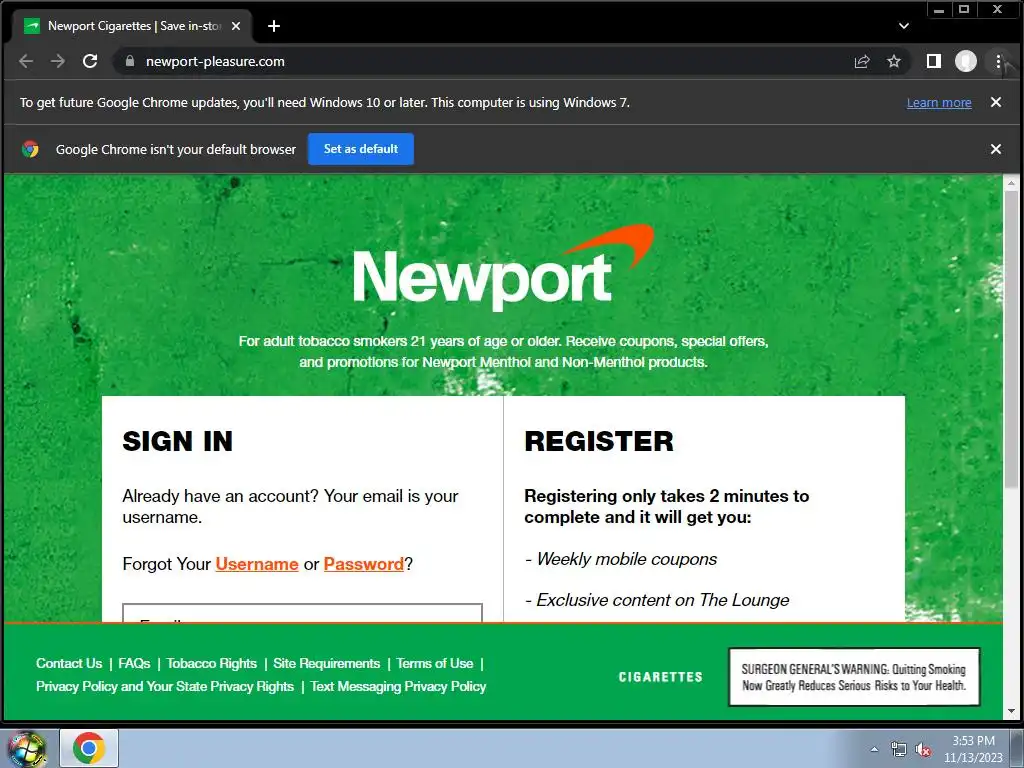Focus the Email input field
1024x768 pixels.
pos(302,613)
